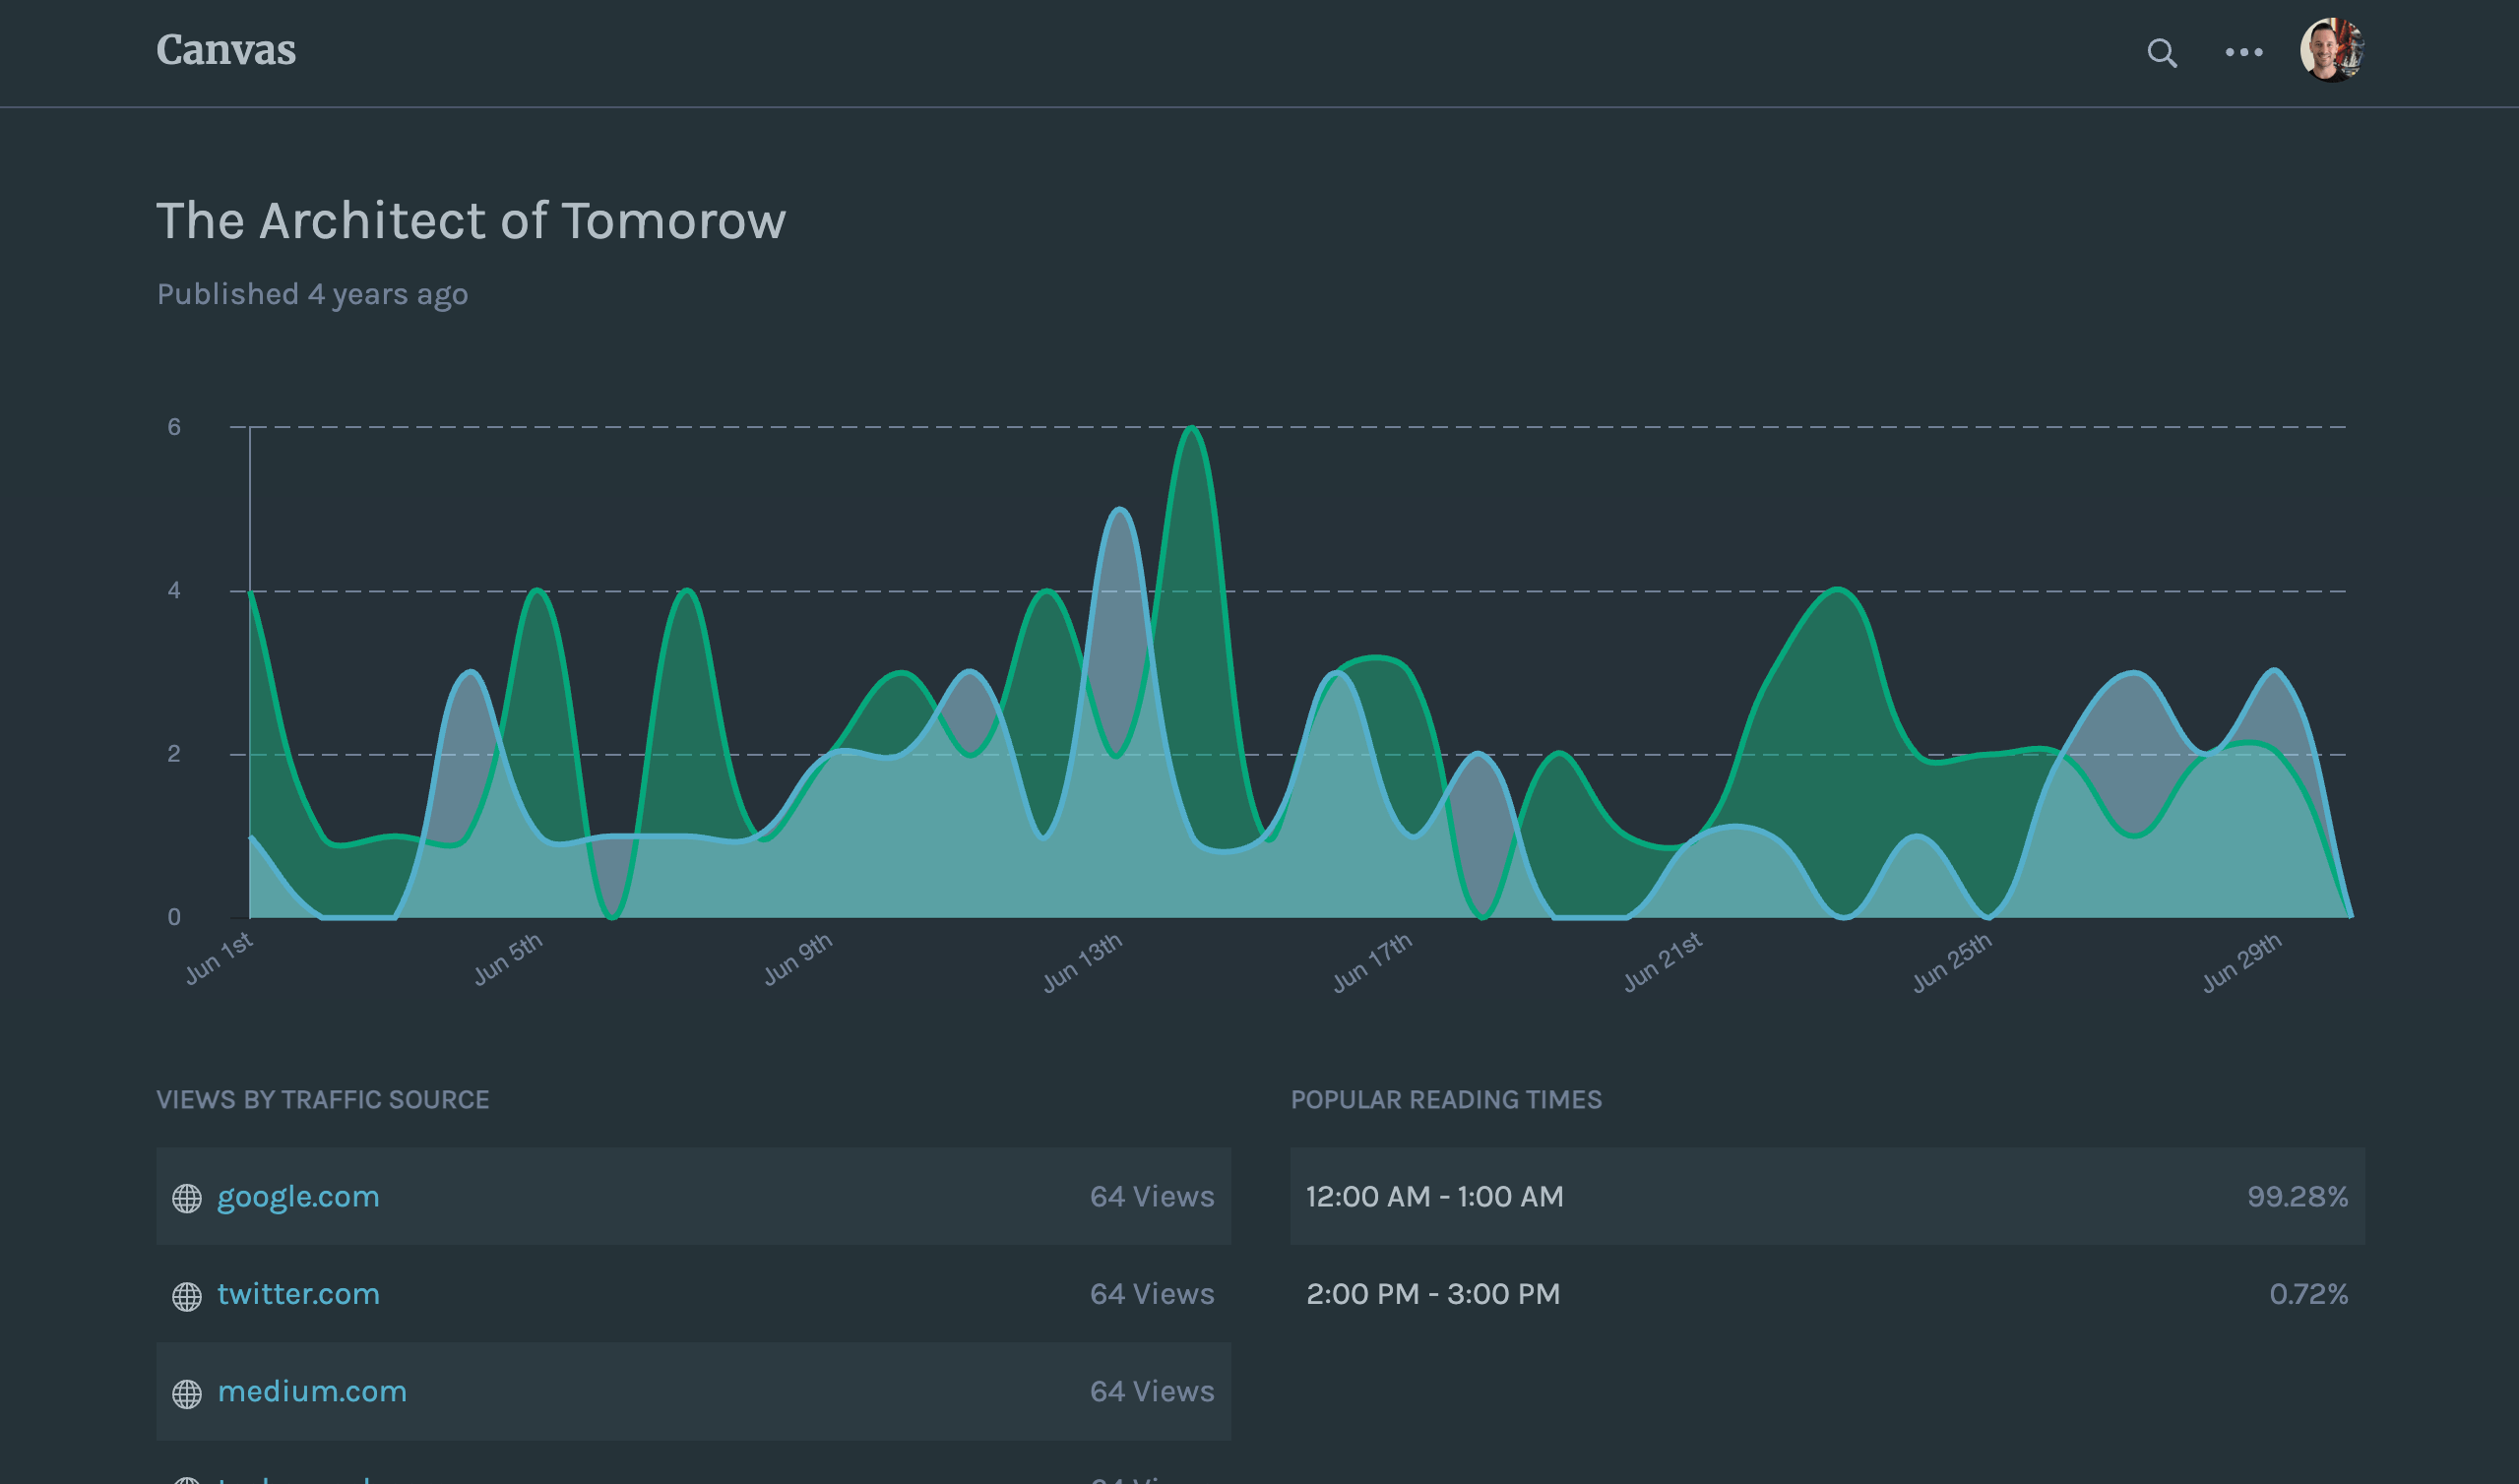Click the Jun 17th axis label
The image size is (2519, 1484).
point(1372,961)
